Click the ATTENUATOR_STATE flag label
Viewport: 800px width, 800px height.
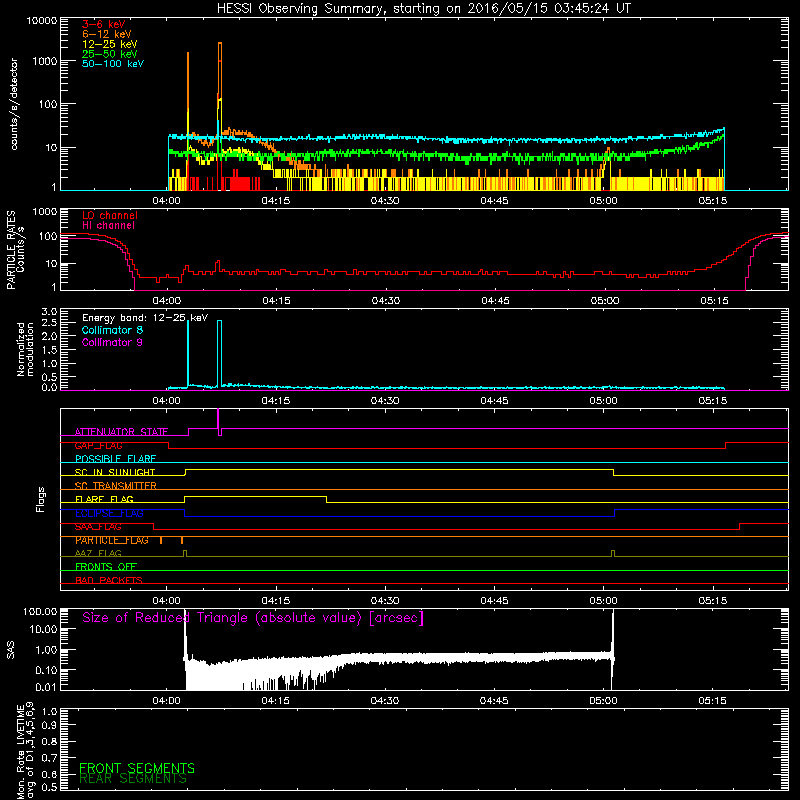coord(121,432)
